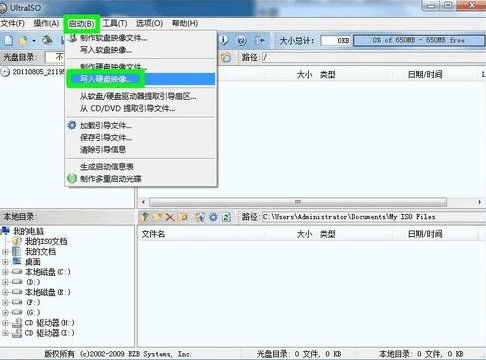Click the exit icon beside the help icon

pyautogui.click(x=260, y=41)
